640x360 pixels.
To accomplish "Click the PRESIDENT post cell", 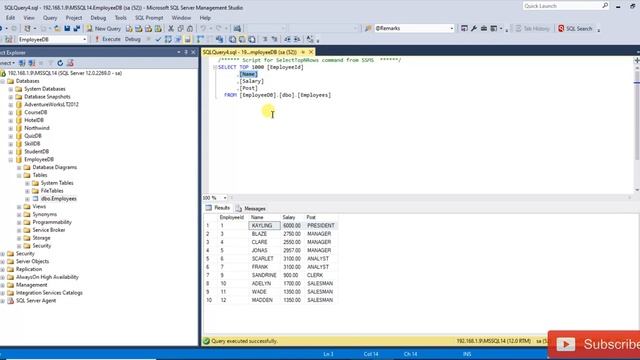I will [321, 226].
